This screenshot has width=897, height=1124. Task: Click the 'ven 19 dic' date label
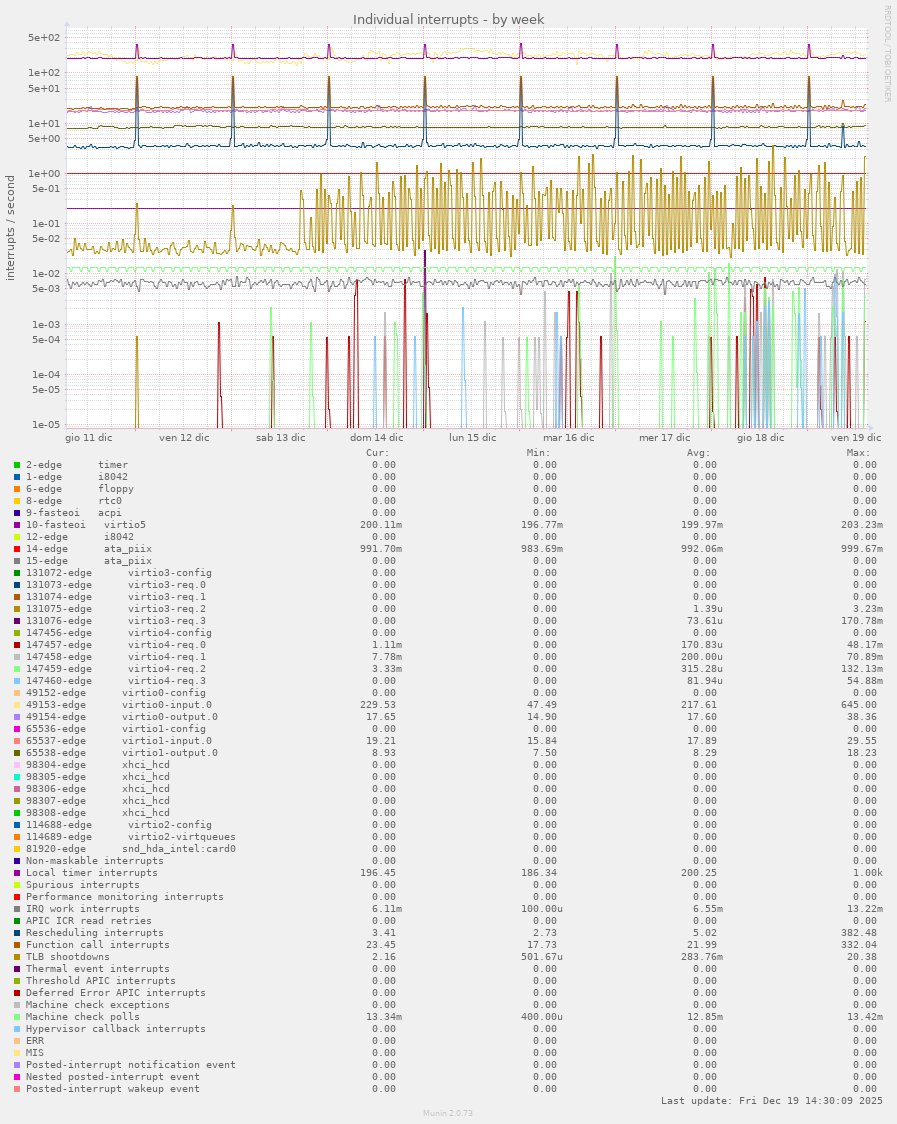pyautogui.click(x=856, y=438)
